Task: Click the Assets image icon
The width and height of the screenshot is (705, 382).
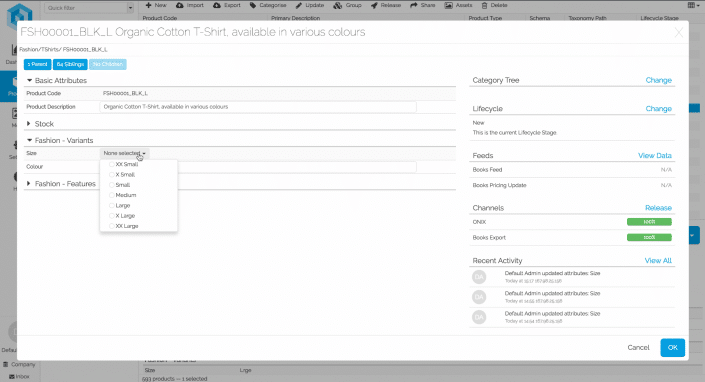Action: 448,5
